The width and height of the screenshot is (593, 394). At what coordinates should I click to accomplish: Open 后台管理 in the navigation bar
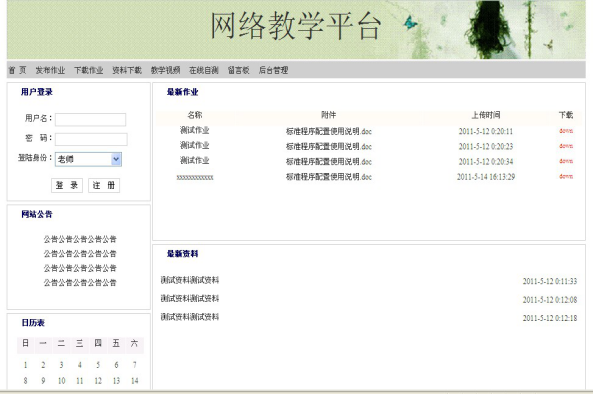[273, 70]
